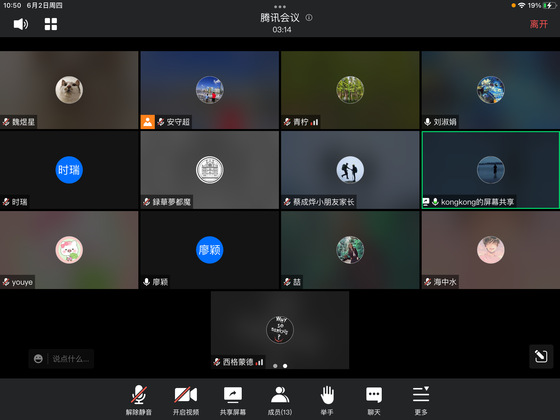Leave the meeting with 离开
This screenshot has width=560, height=420.
(539, 24)
